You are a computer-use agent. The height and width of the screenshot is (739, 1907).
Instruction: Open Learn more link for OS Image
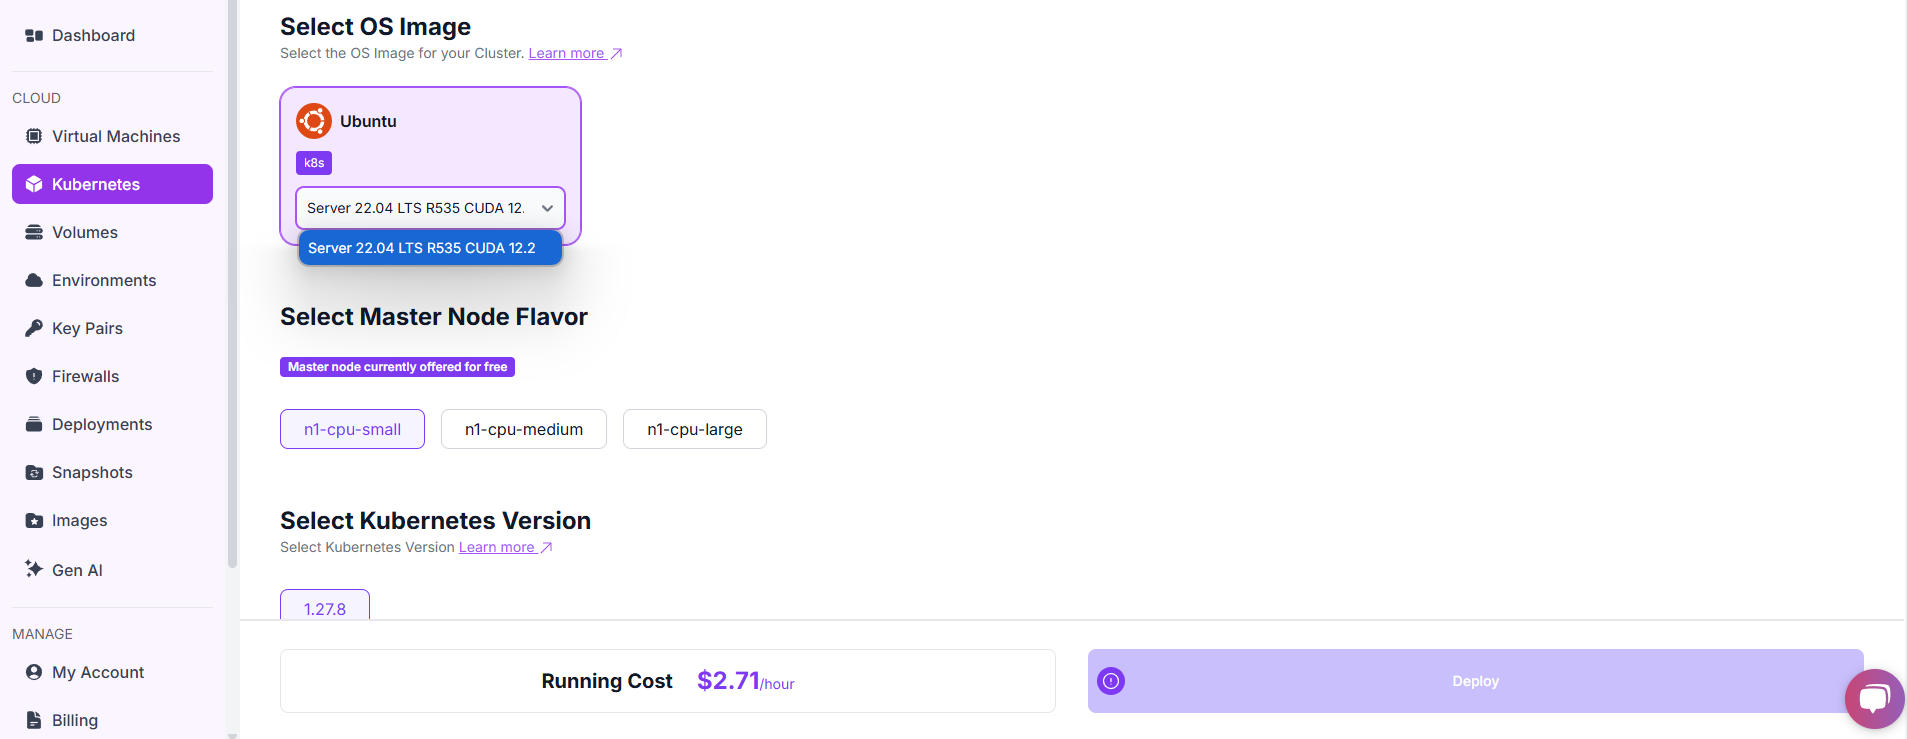click(567, 53)
